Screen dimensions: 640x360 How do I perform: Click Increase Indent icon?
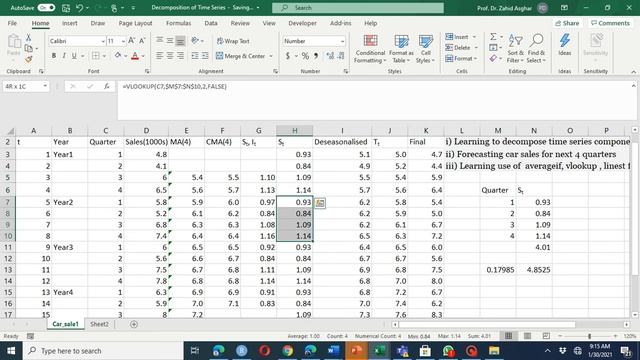point(205,56)
